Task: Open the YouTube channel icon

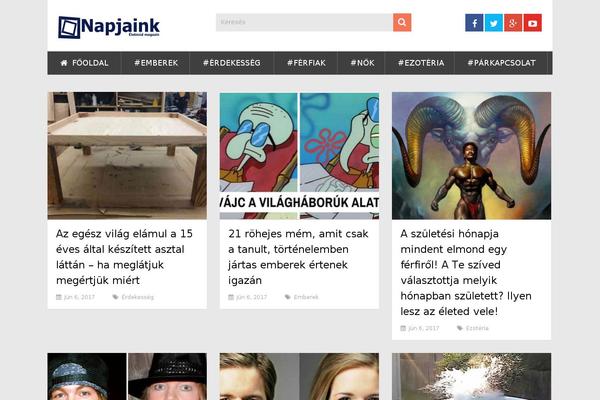Action: pos(533,23)
